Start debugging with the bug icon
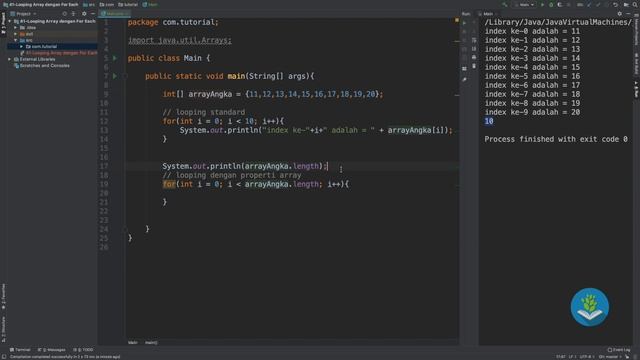 (551, 4)
